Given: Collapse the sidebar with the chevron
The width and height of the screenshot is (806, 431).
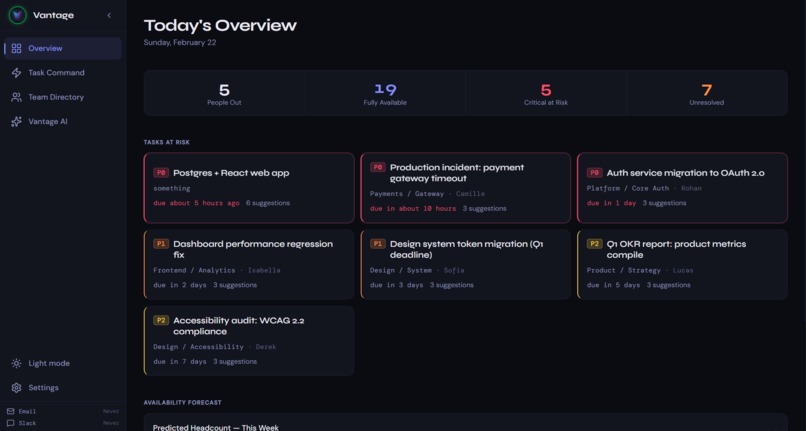Looking at the screenshot, I should pyautogui.click(x=109, y=15).
